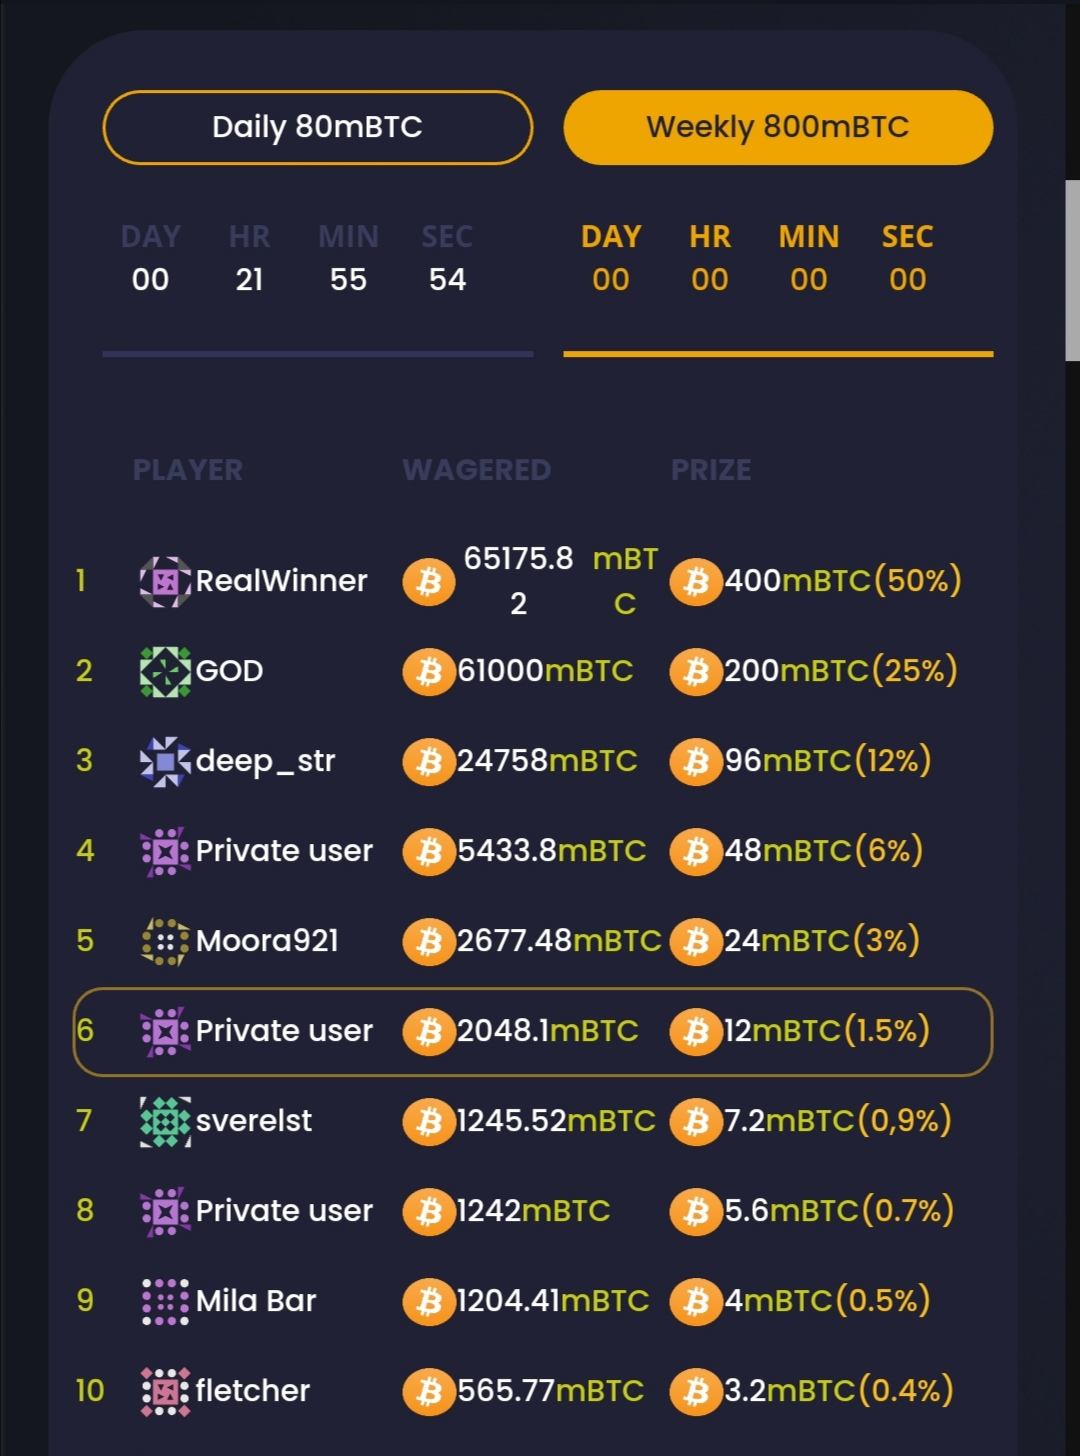Viewport: 1080px width, 1456px height.
Task: Click deep_str's blue avatar icon
Action: point(165,761)
